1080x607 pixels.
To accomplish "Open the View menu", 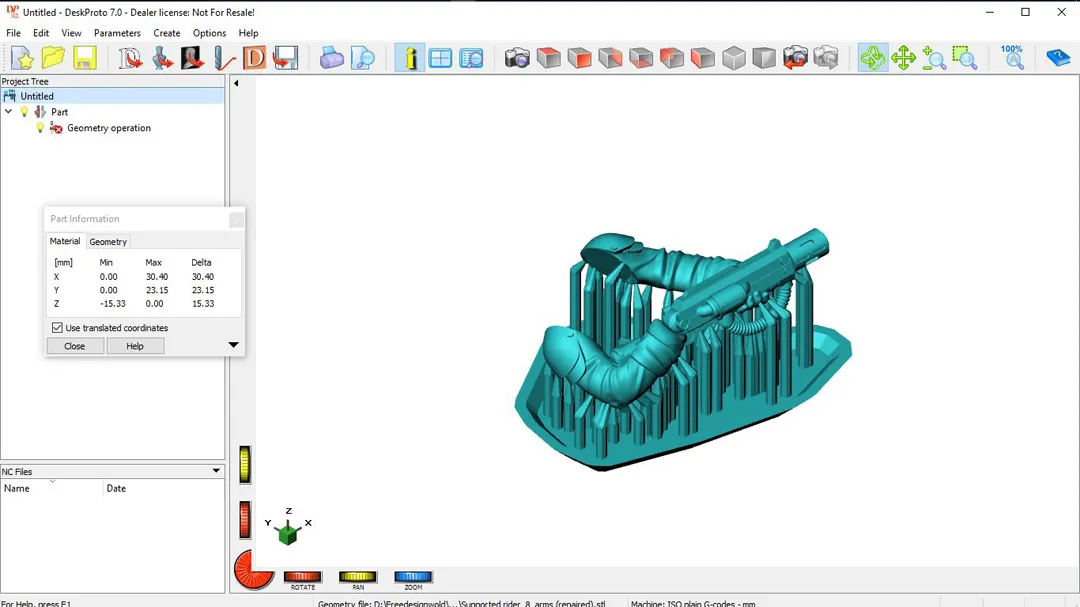I will tap(71, 33).
